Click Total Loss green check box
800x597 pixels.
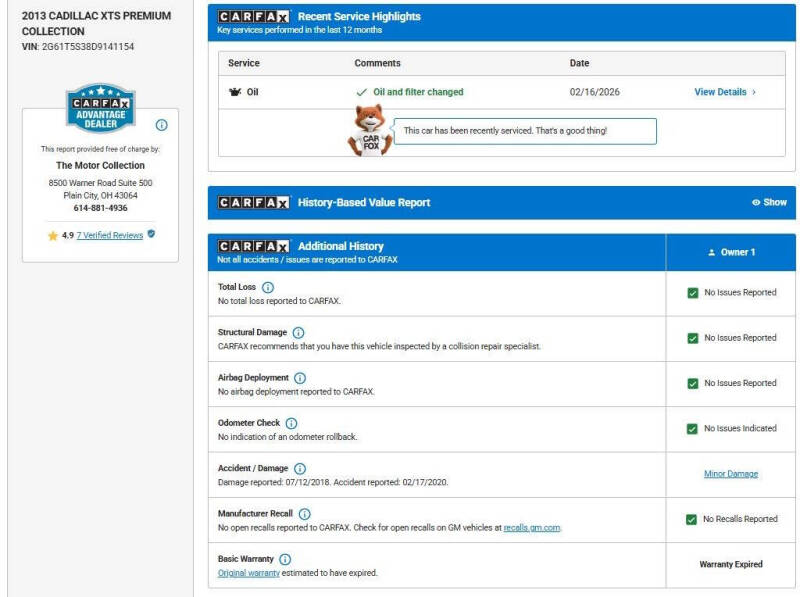click(x=692, y=293)
